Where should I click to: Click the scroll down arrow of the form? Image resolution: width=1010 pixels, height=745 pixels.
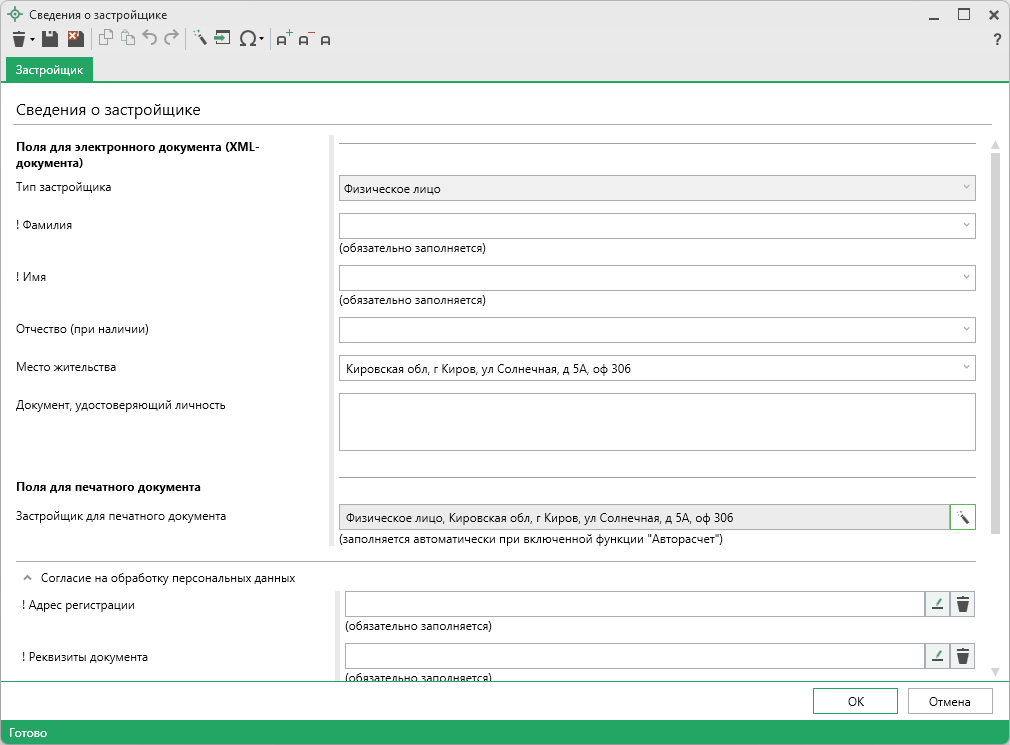click(x=994, y=672)
